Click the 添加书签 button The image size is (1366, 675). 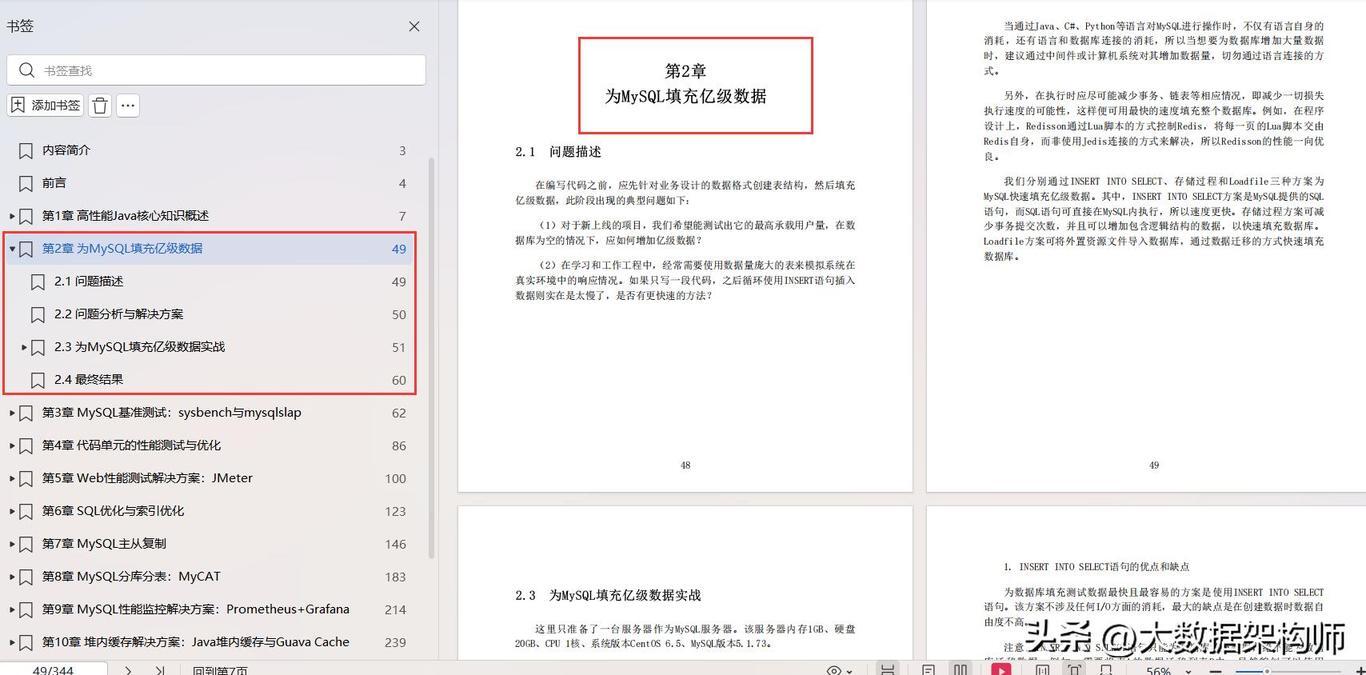tap(46, 105)
